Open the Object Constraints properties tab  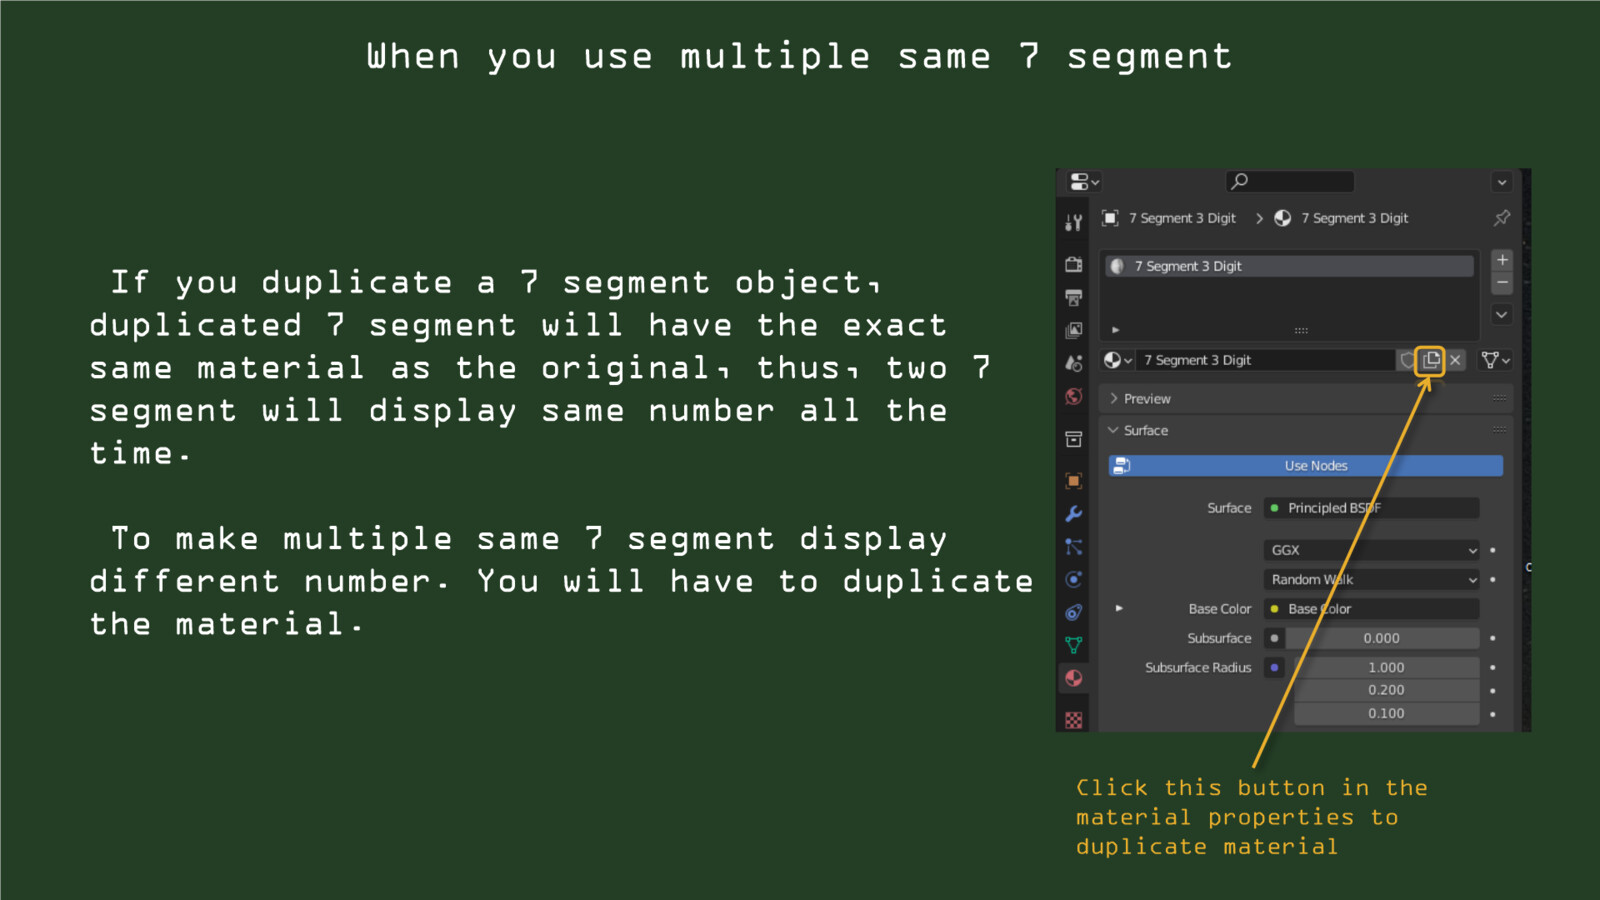(x=1073, y=612)
